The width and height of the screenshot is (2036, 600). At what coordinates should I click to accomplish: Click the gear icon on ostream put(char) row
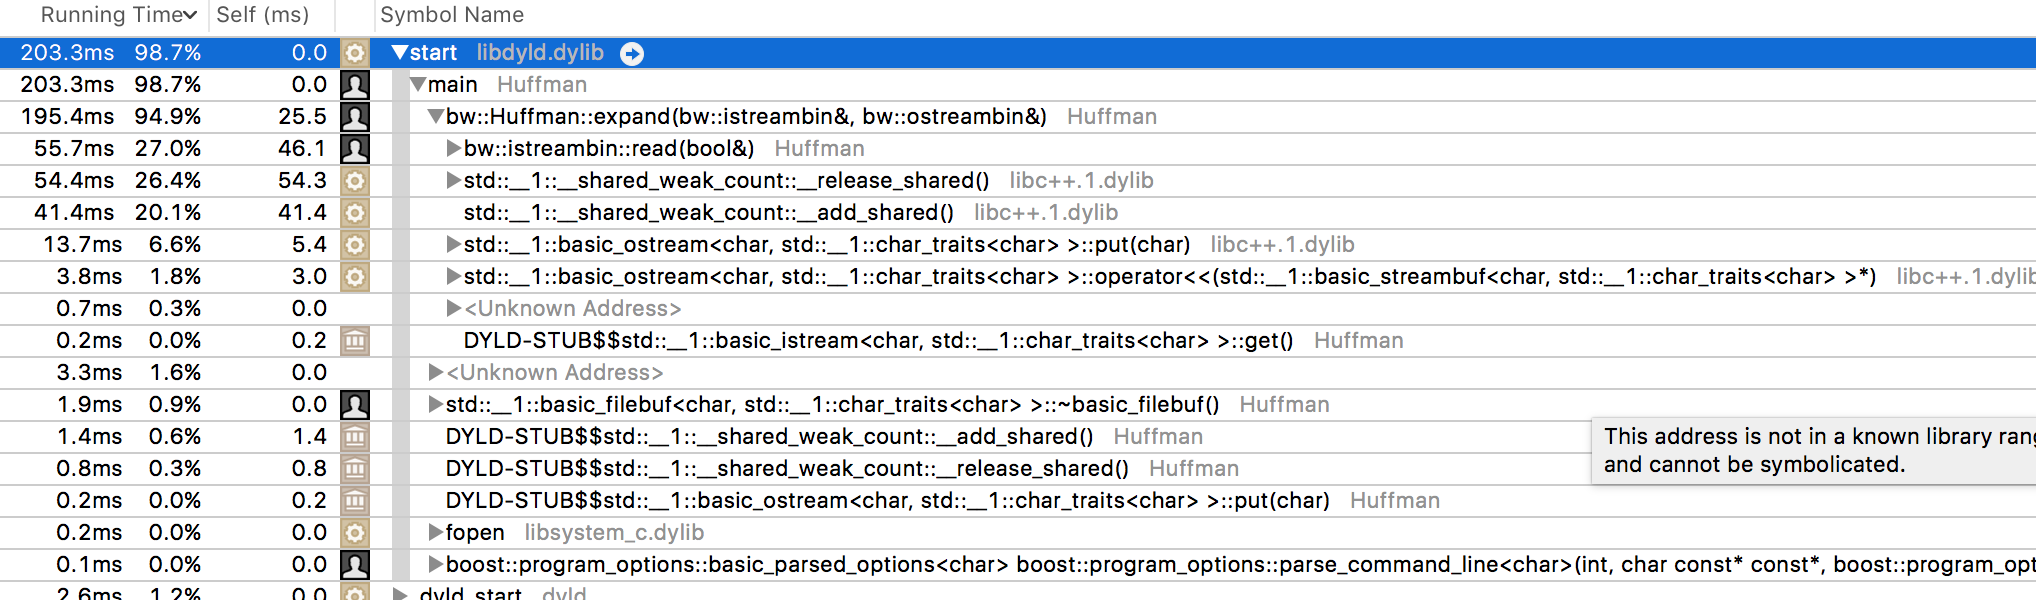click(355, 244)
